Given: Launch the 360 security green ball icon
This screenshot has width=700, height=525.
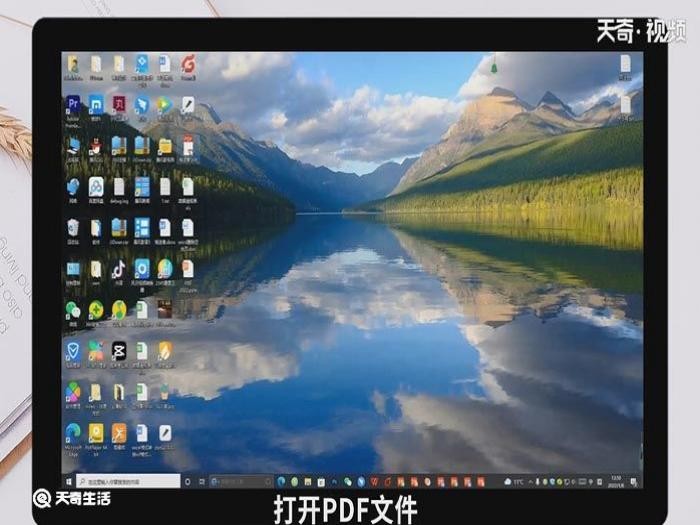Looking at the screenshot, I should pyautogui.click(x=96, y=310).
